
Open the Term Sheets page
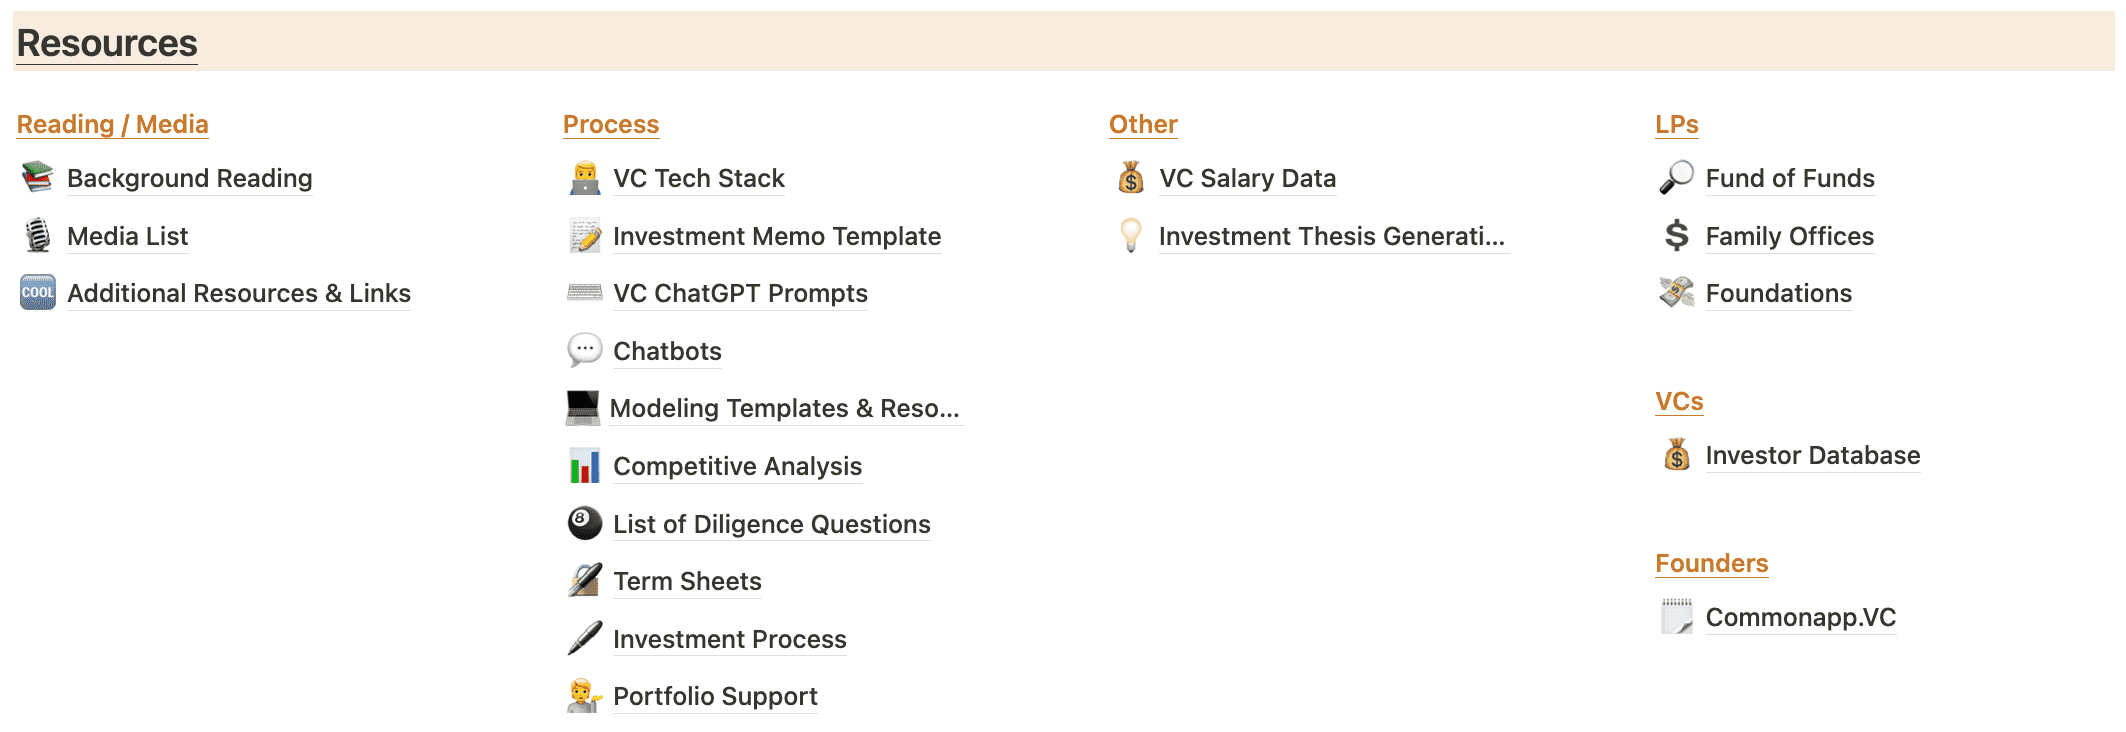[x=687, y=581]
